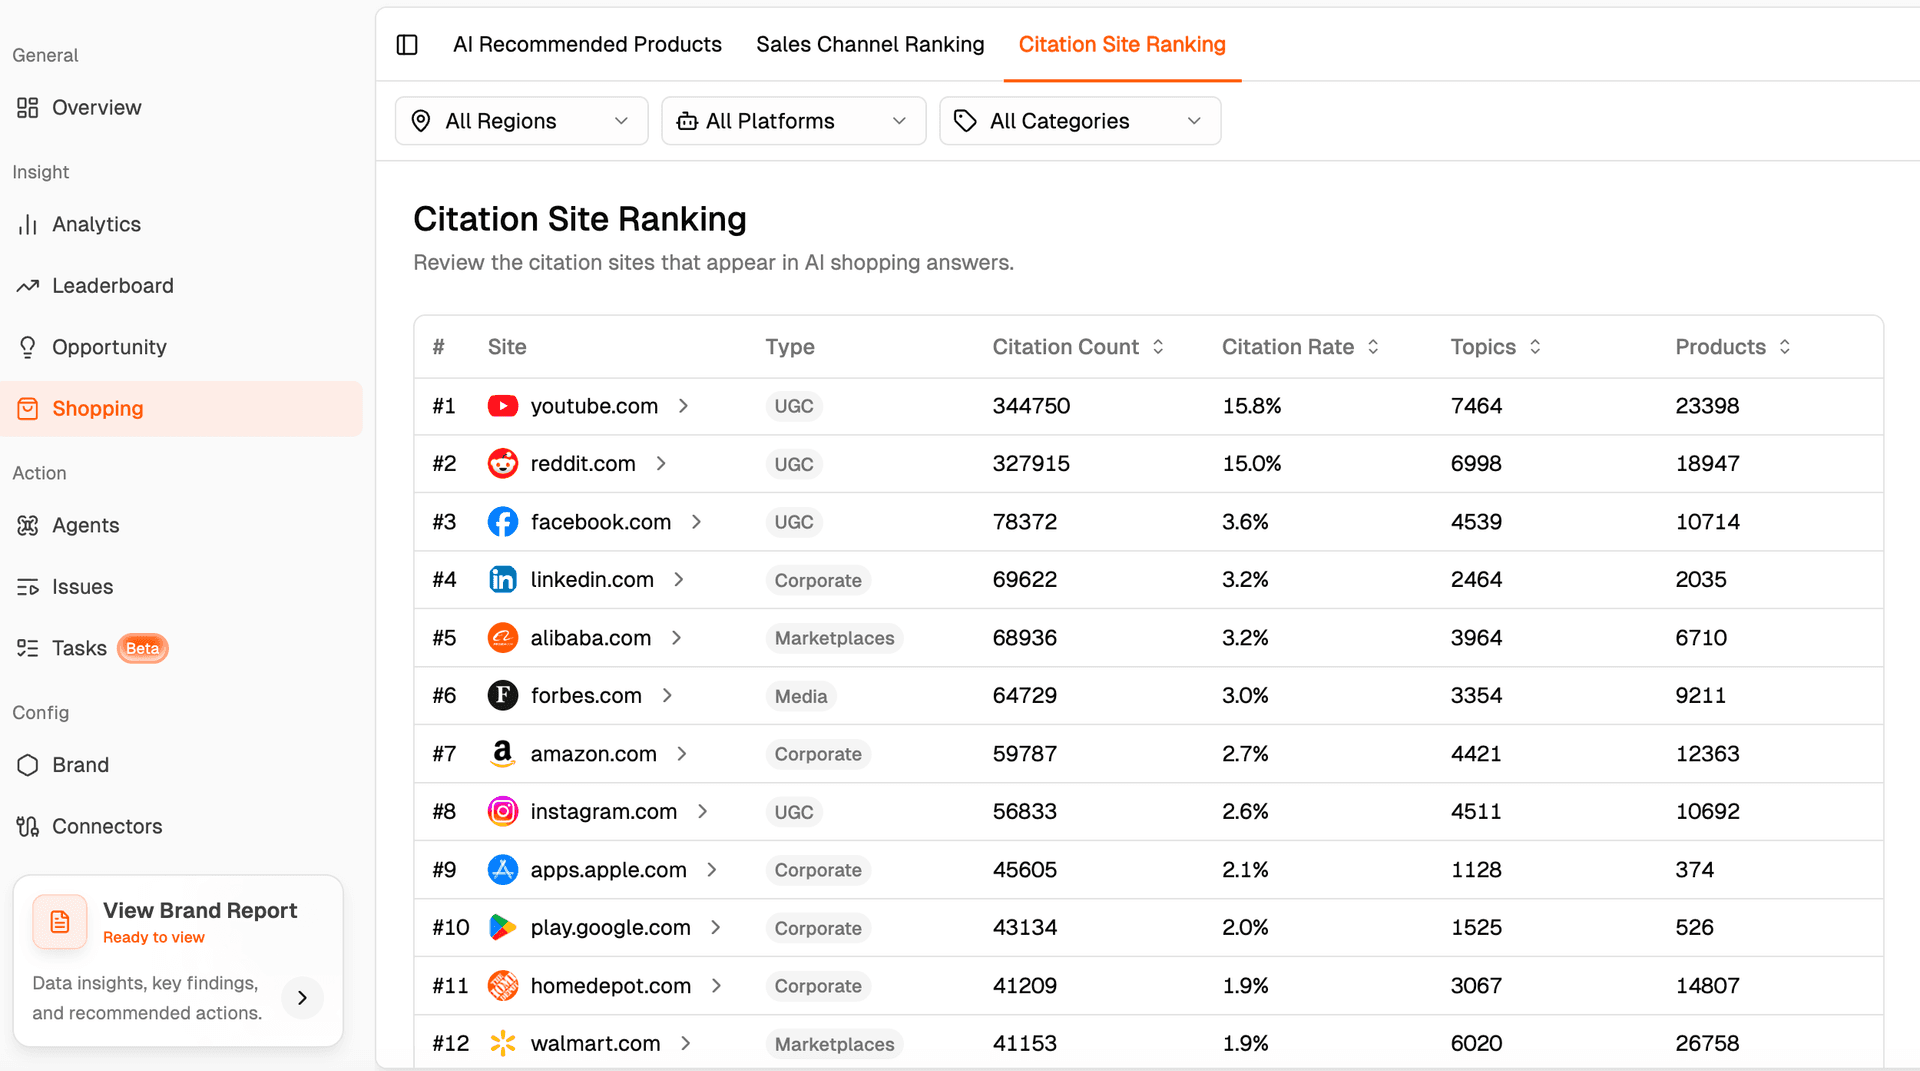Open Agents page
The image size is (1920, 1071).
(x=181, y=525)
